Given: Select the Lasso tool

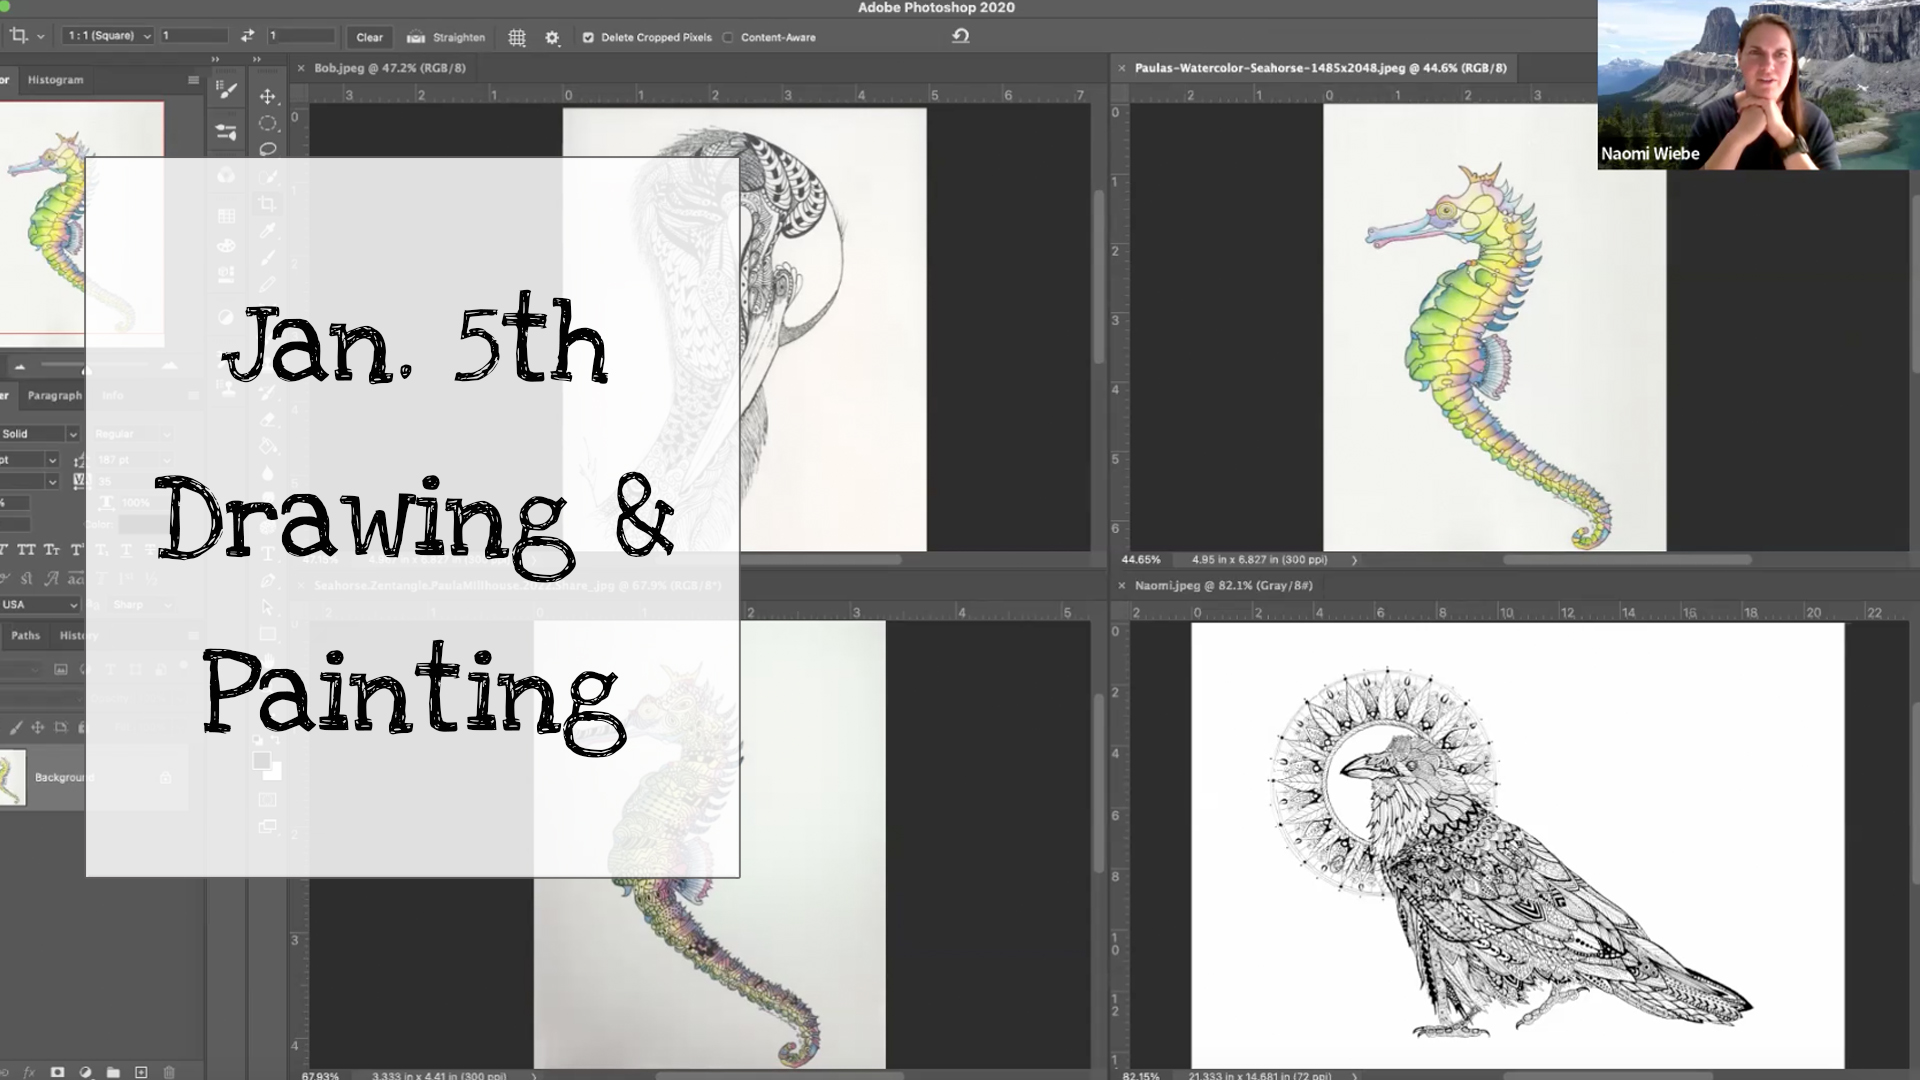Looking at the screenshot, I should (267, 150).
